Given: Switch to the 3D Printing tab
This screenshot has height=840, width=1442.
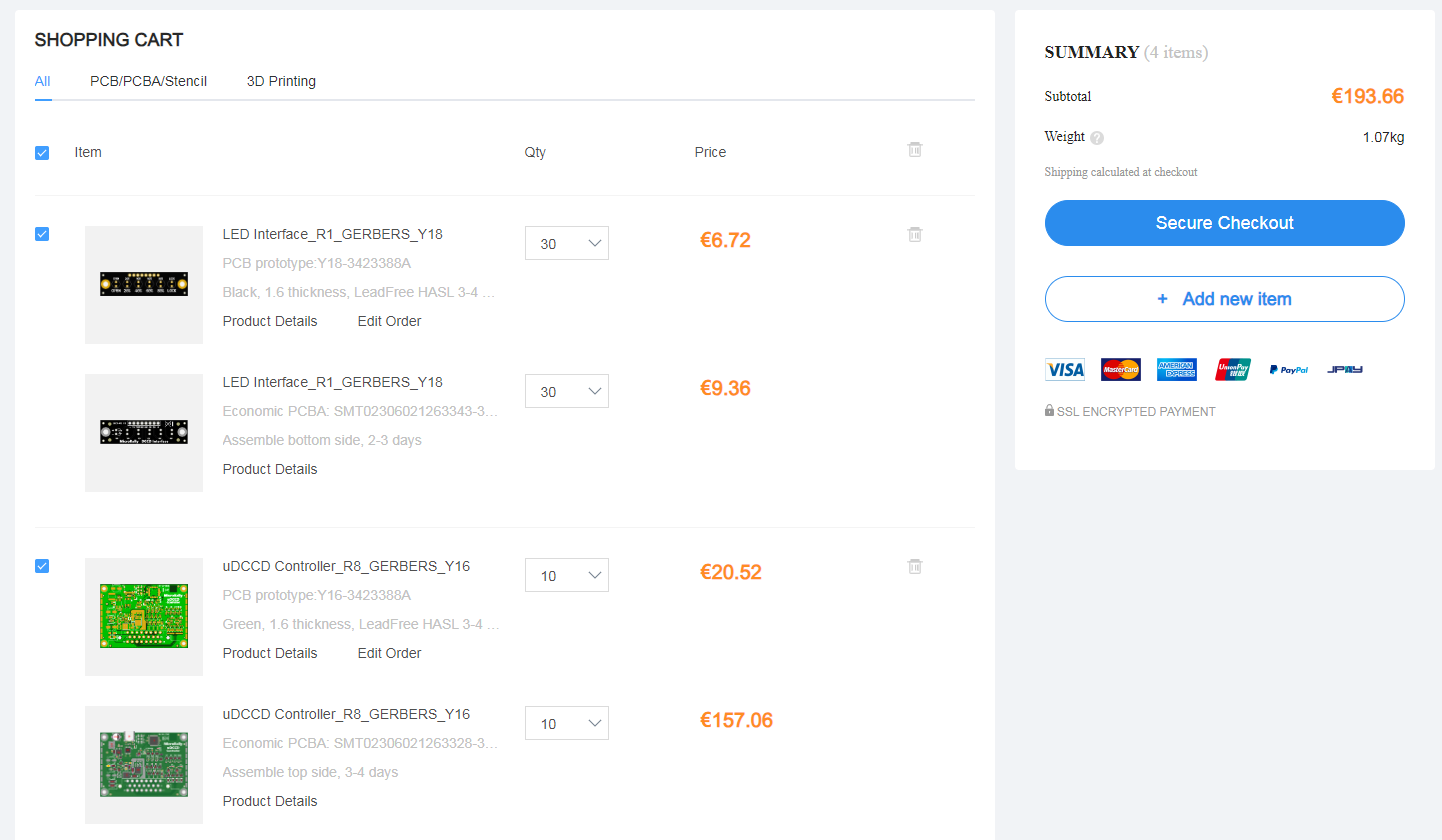Looking at the screenshot, I should point(281,81).
